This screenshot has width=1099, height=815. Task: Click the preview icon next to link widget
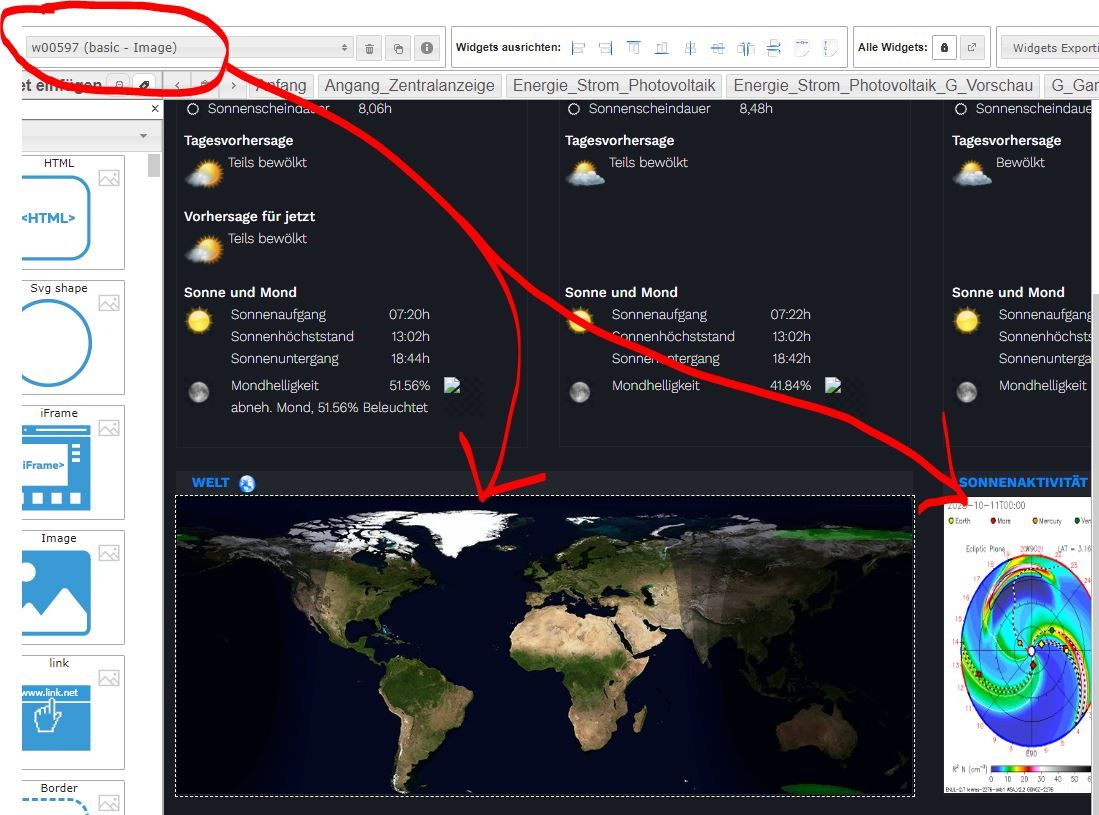click(109, 678)
